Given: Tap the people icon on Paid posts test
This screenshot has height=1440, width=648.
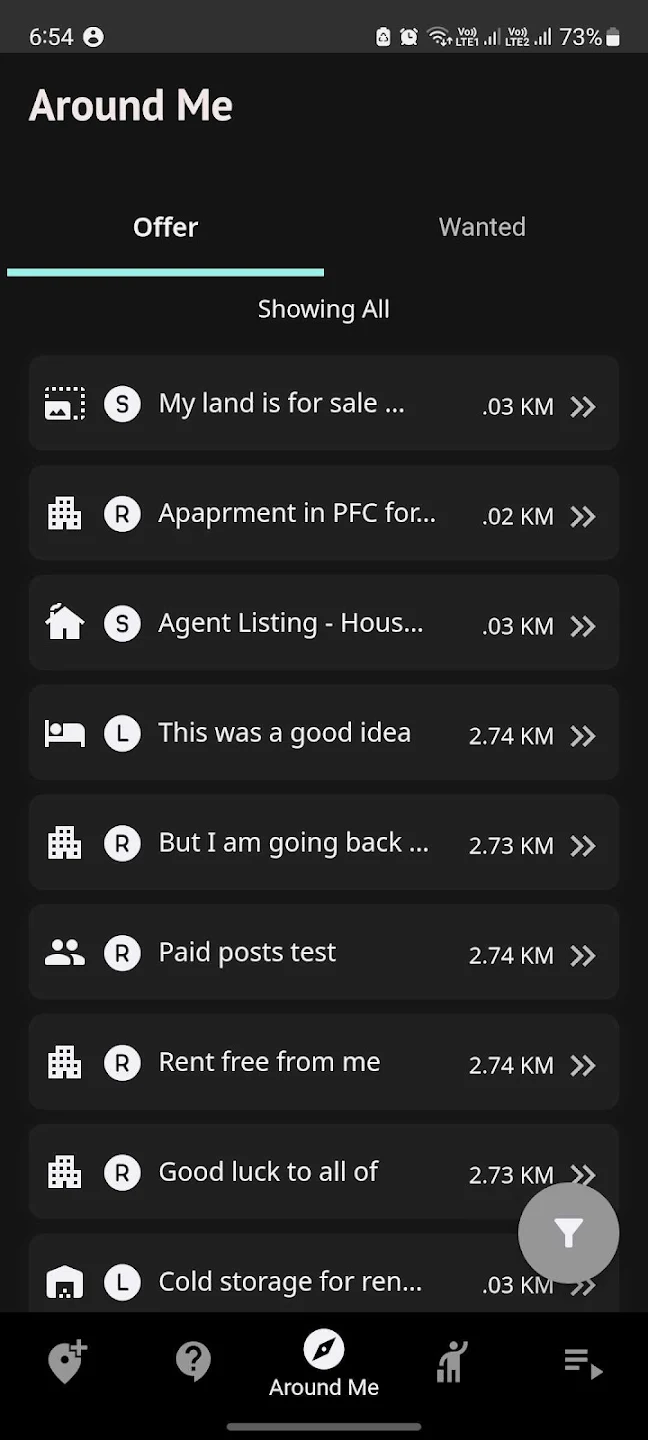Looking at the screenshot, I should (65, 953).
